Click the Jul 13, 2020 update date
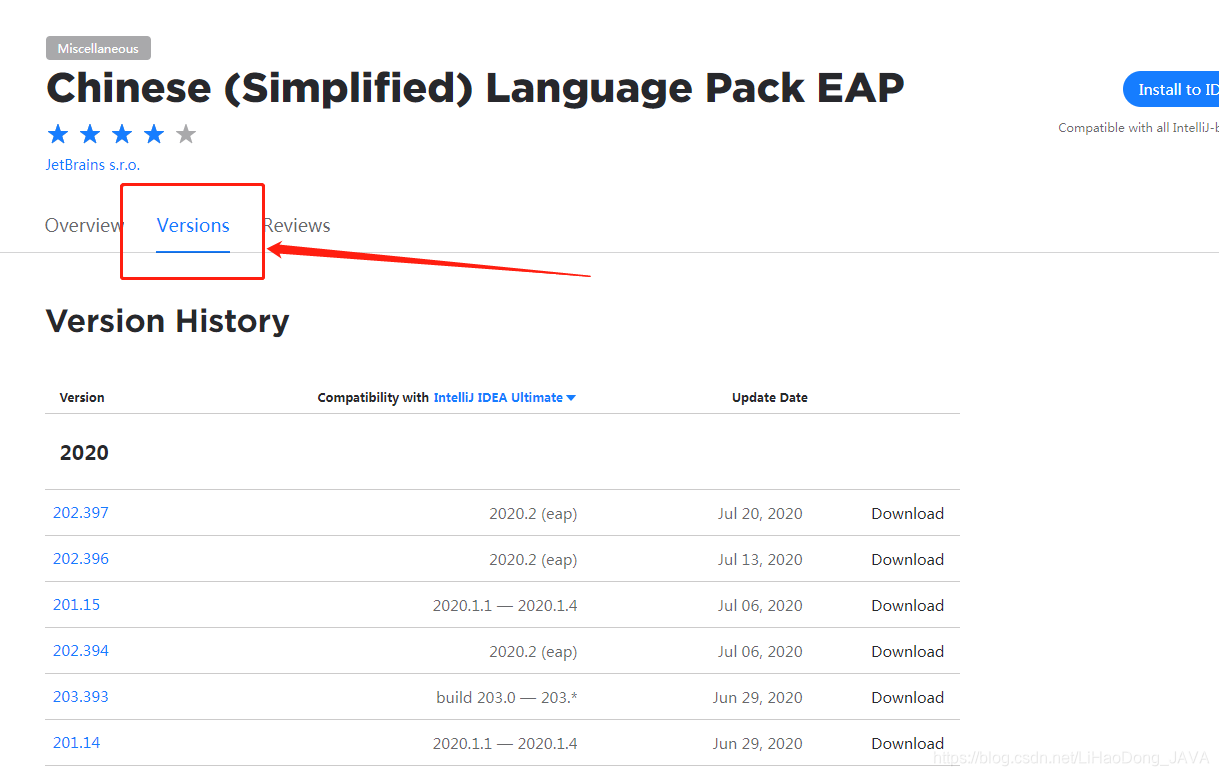The width and height of the screenshot is (1219, 776). coord(760,560)
